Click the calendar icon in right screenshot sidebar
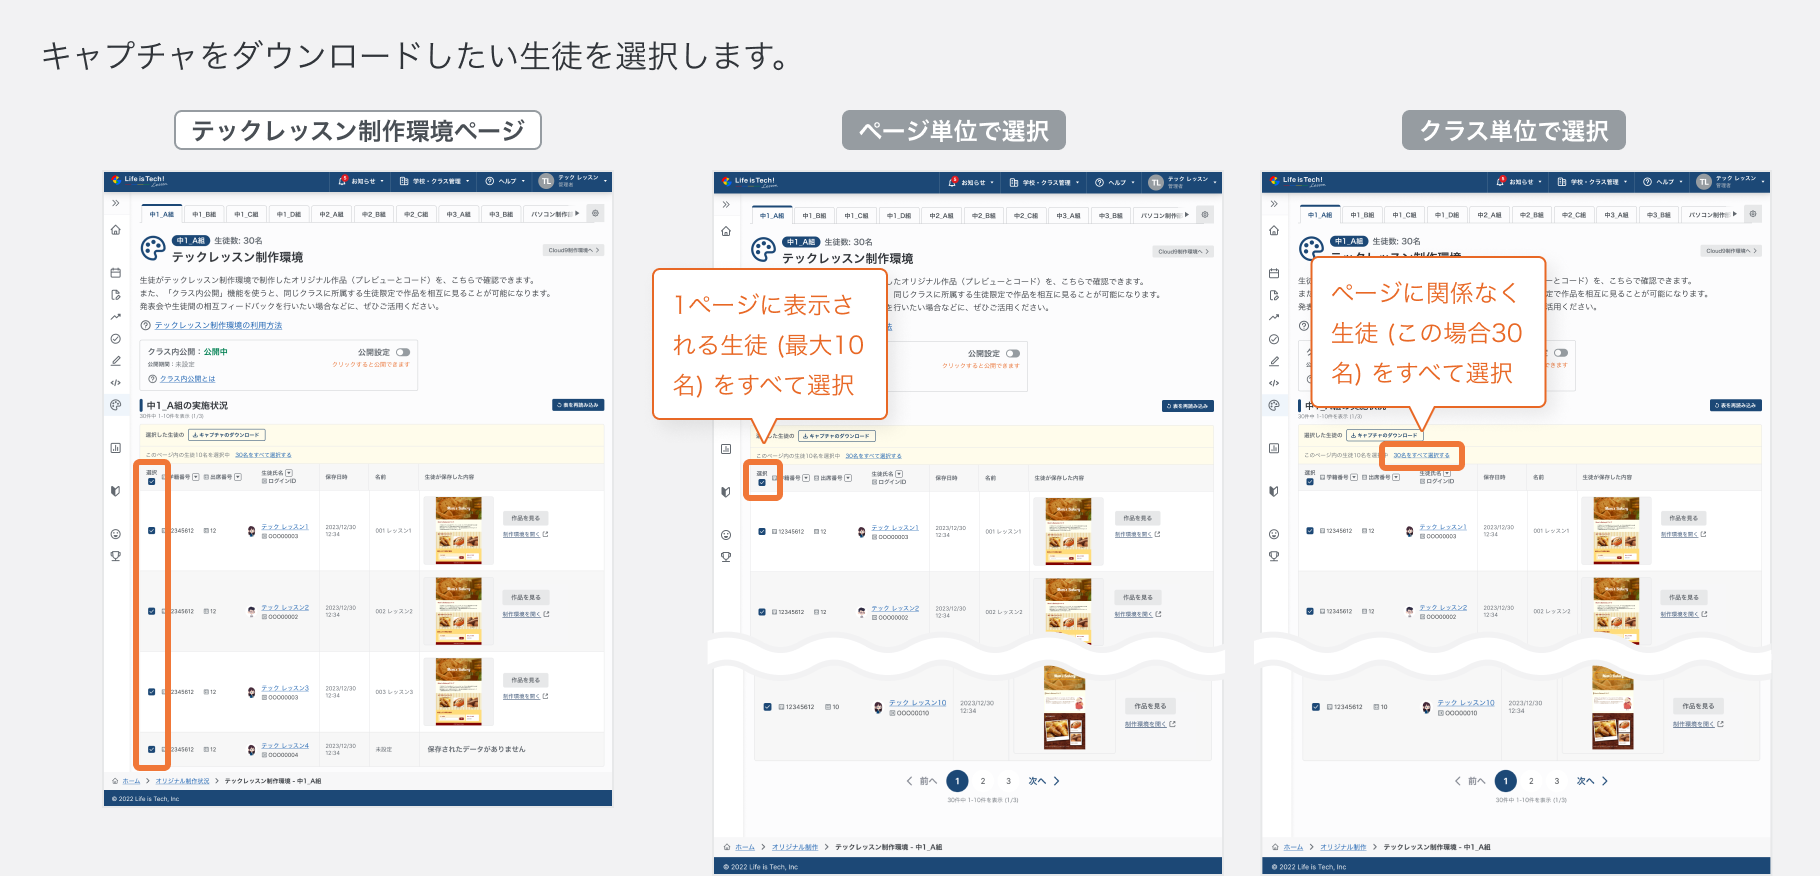1820x876 pixels. point(1273,273)
